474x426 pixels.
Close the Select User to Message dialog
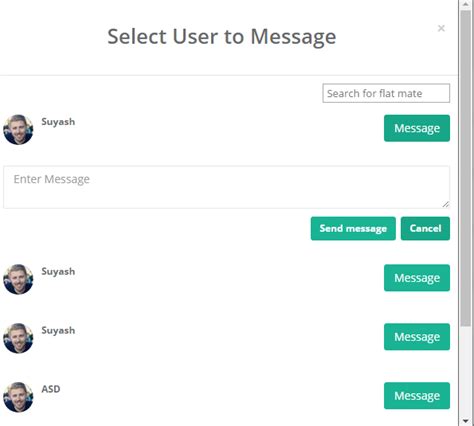[441, 28]
